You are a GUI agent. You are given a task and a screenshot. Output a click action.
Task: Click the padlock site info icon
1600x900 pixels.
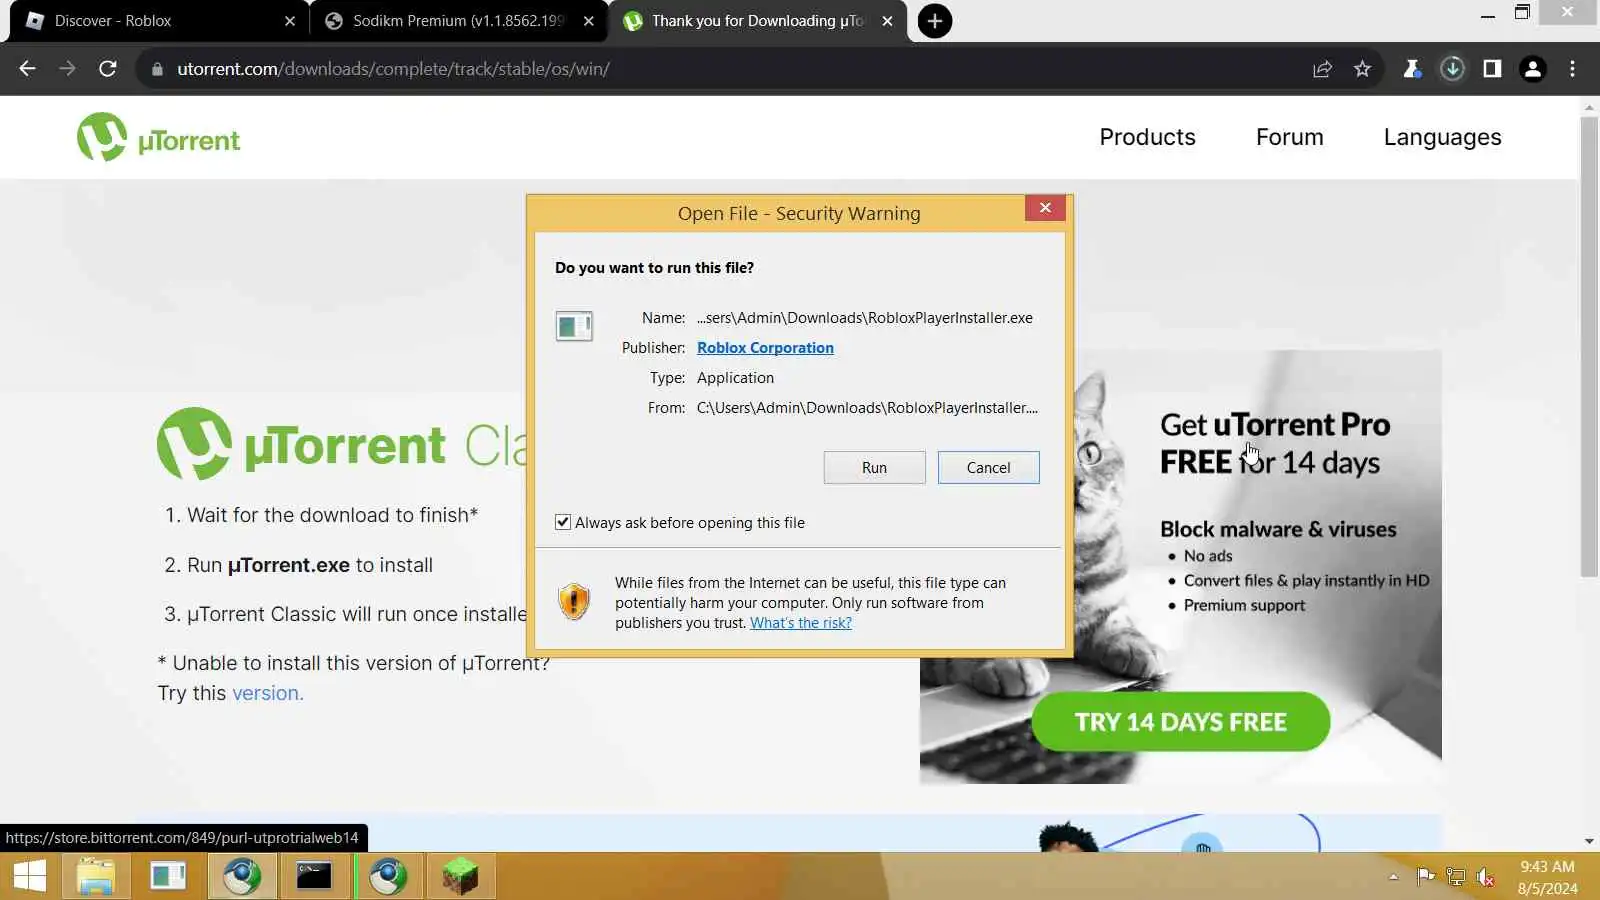click(157, 69)
